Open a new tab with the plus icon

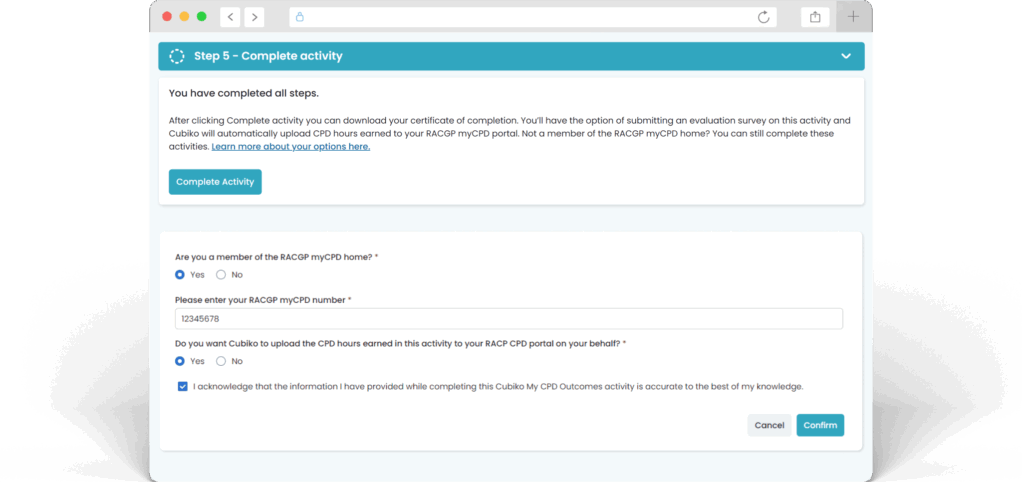click(853, 17)
